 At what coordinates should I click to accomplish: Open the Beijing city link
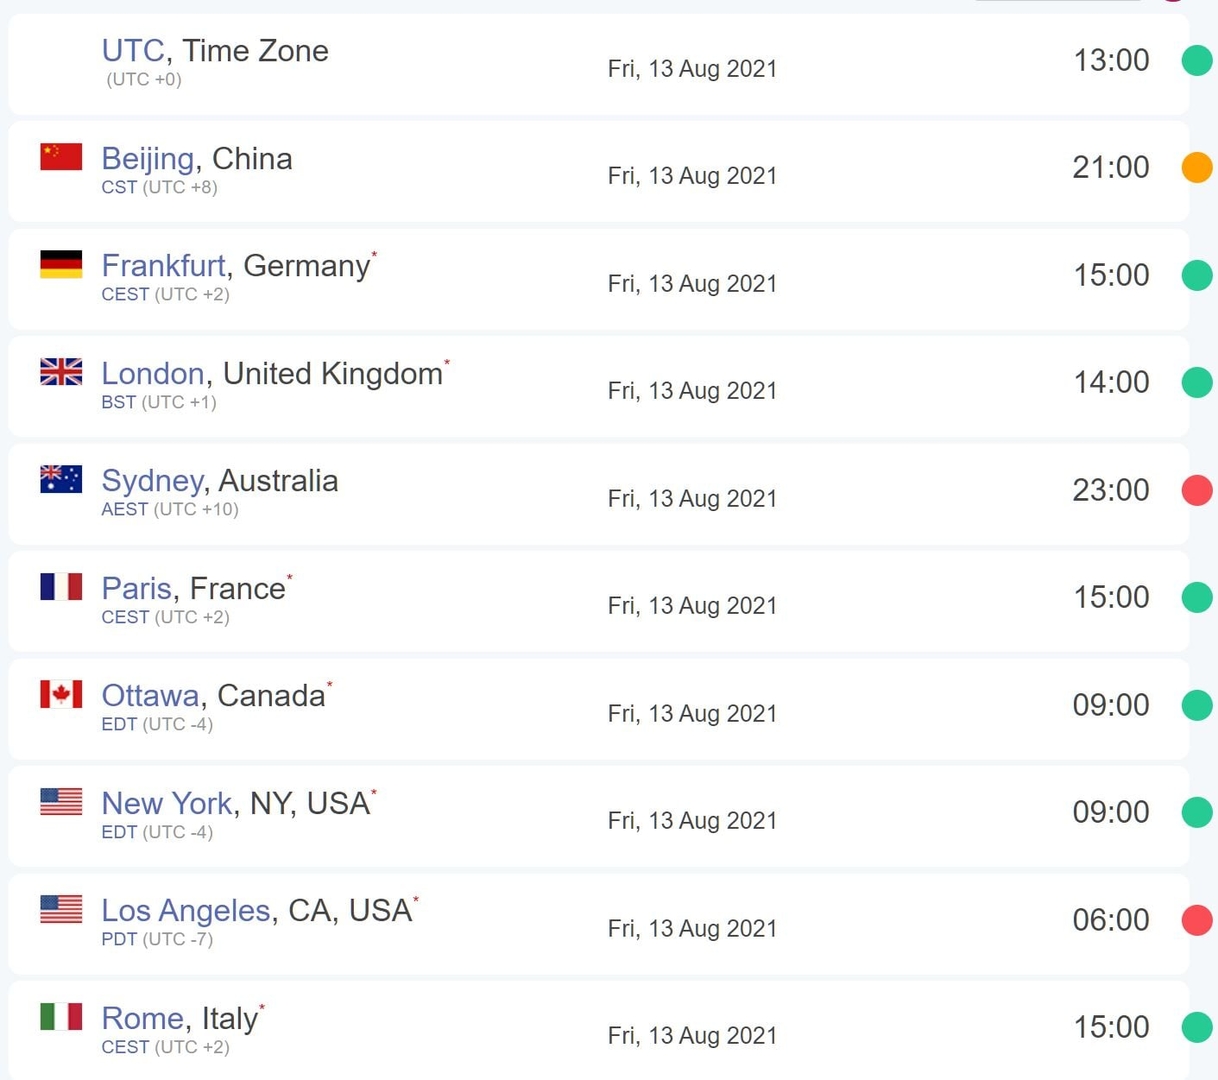coord(148,158)
